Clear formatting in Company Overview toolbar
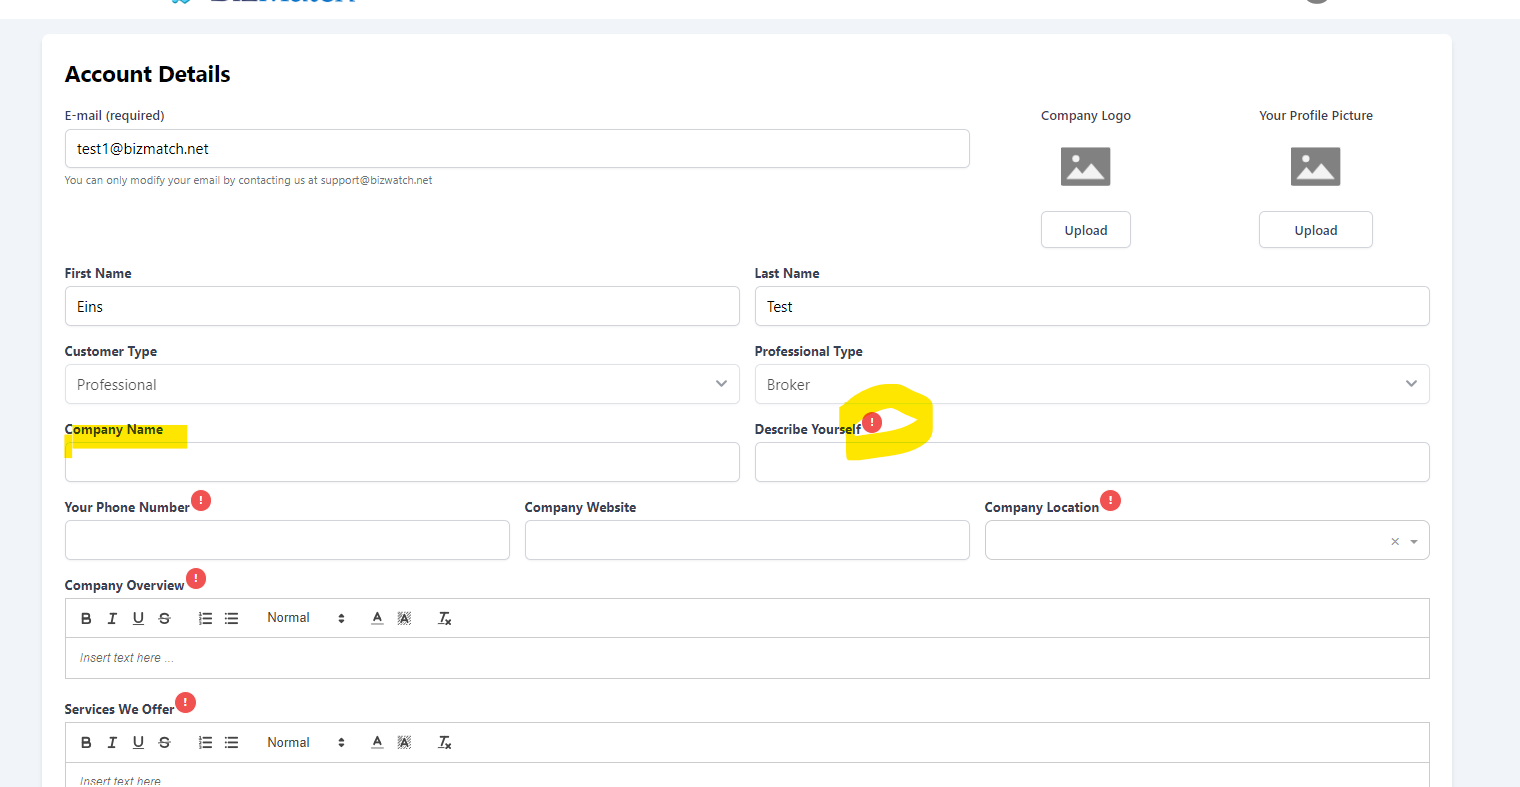Image resolution: width=1520 pixels, height=787 pixels. 445,618
